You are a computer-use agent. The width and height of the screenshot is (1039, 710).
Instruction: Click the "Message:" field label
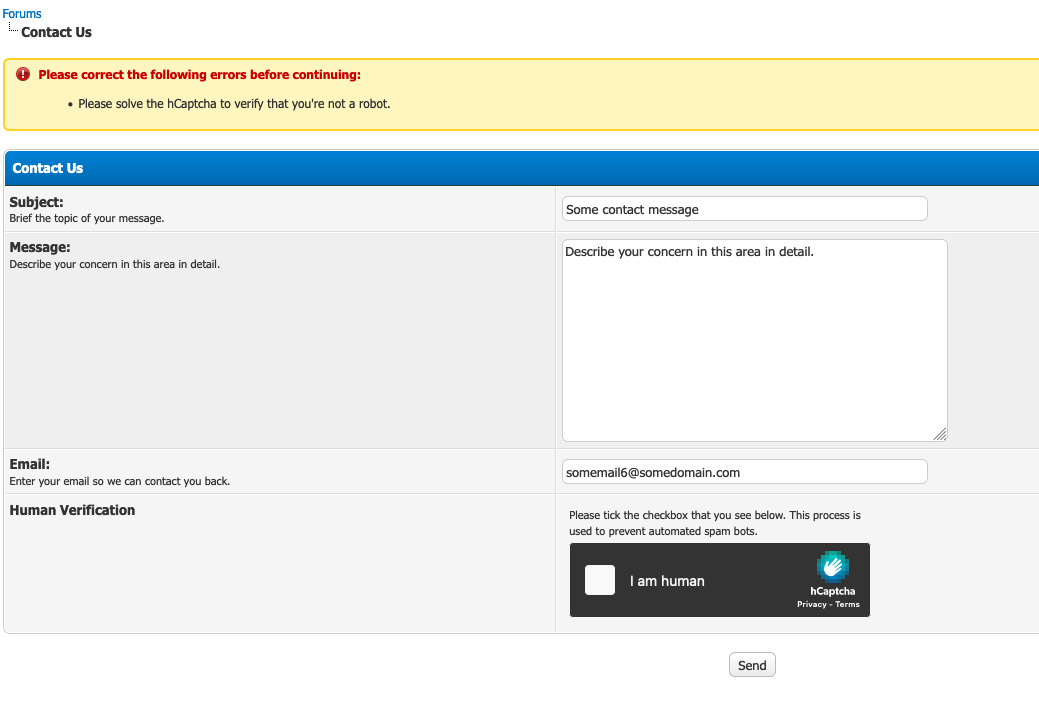pos(40,247)
